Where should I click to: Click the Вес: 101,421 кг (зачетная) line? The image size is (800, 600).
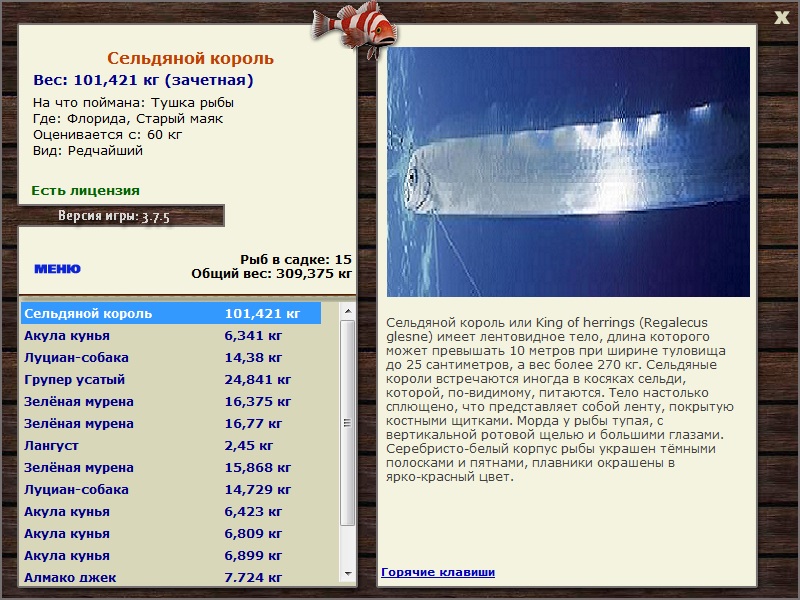pyautogui.click(x=143, y=80)
